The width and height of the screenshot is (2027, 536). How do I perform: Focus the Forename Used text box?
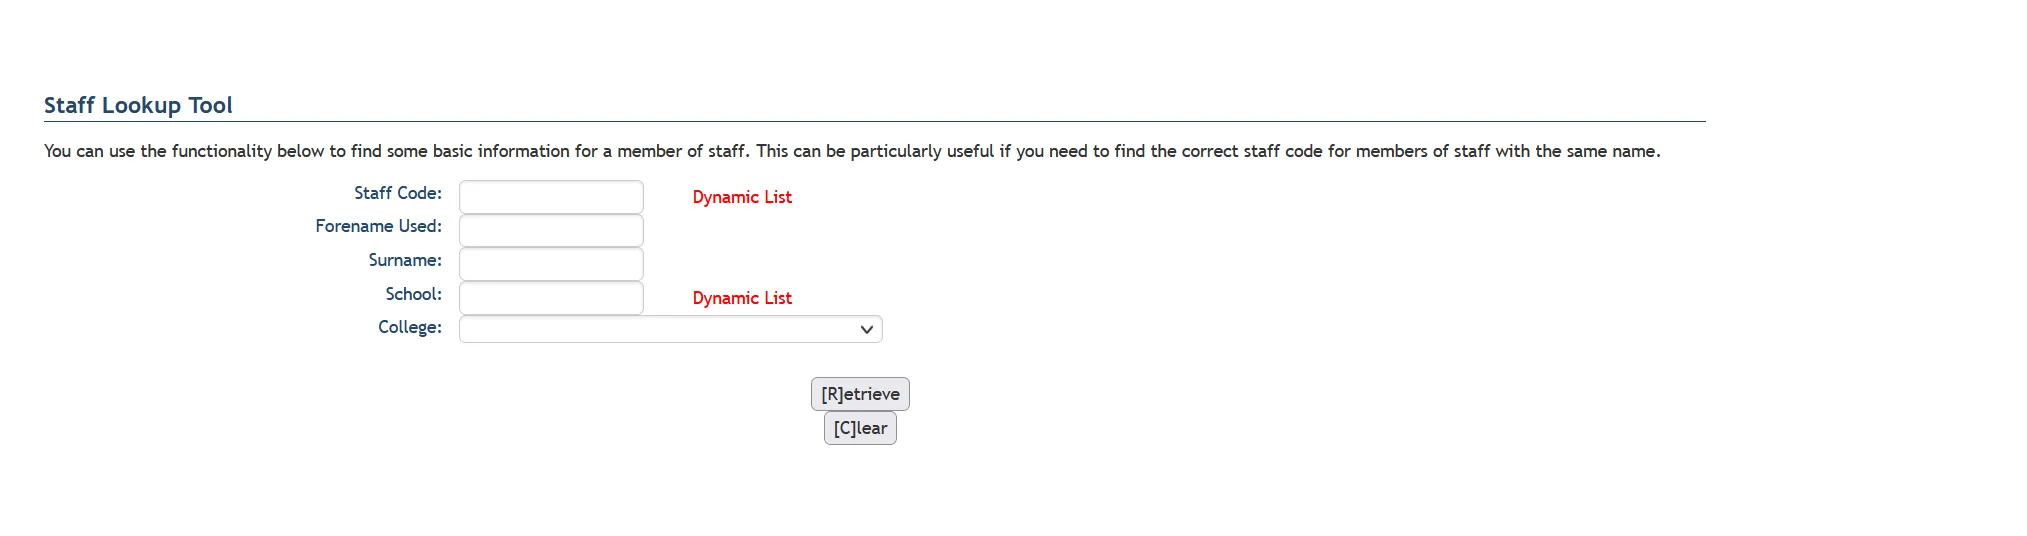tap(551, 231)
